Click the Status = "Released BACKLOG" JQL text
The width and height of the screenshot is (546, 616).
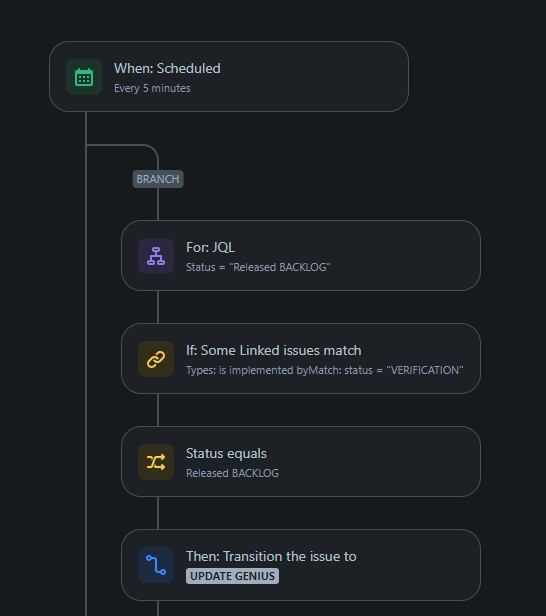[258, 268]
